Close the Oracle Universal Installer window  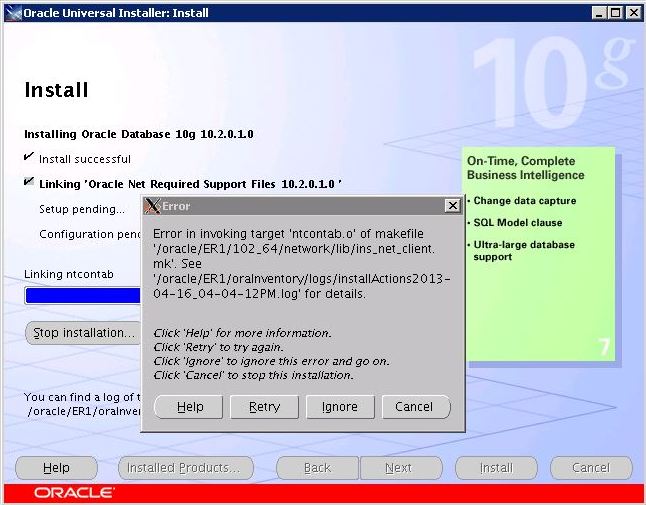pos(633,13)
